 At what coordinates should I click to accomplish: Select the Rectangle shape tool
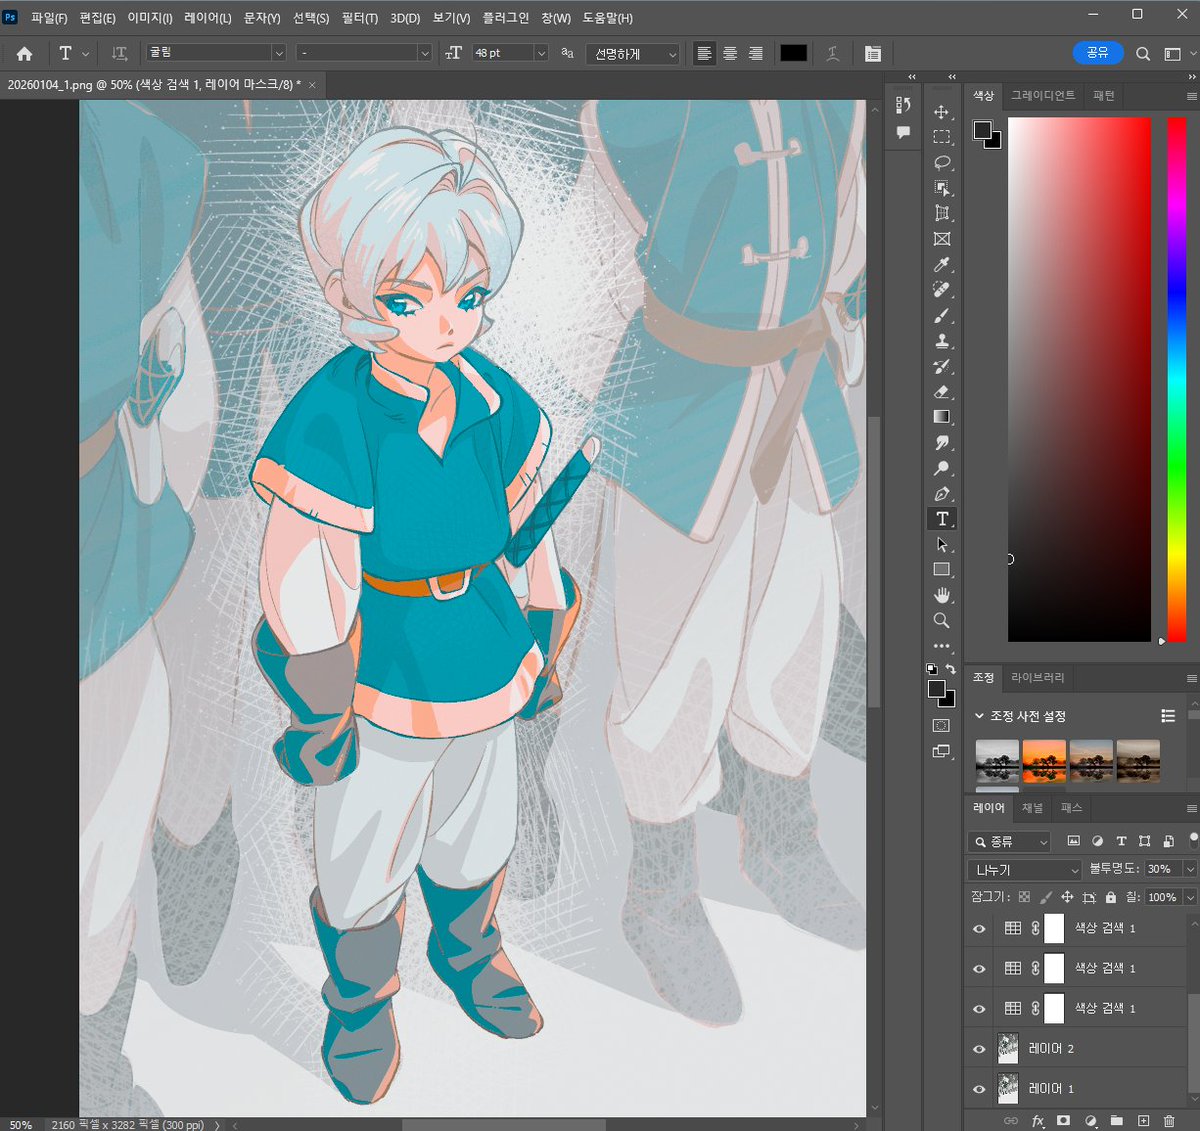[x=941, y=570]
